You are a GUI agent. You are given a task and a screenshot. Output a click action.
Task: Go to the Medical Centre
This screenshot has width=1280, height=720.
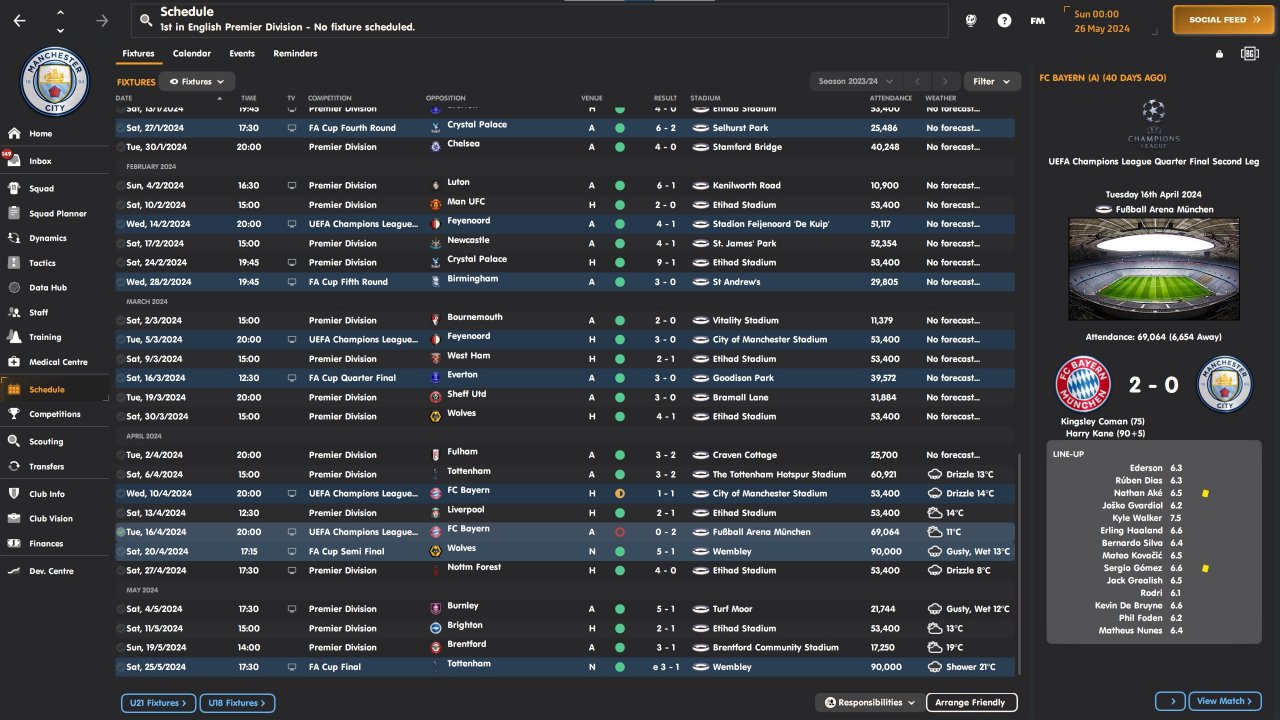pos(58,362)
